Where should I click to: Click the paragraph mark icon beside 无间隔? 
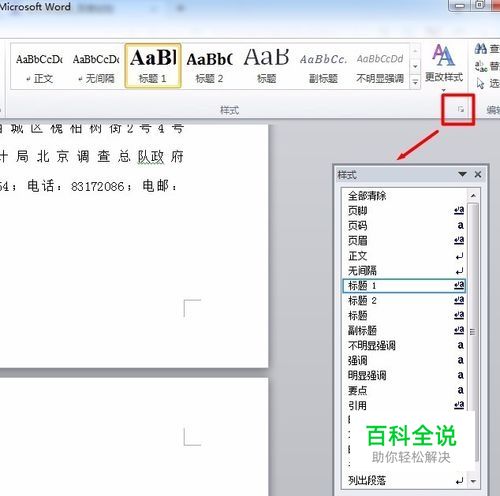(x=460, y=271)
